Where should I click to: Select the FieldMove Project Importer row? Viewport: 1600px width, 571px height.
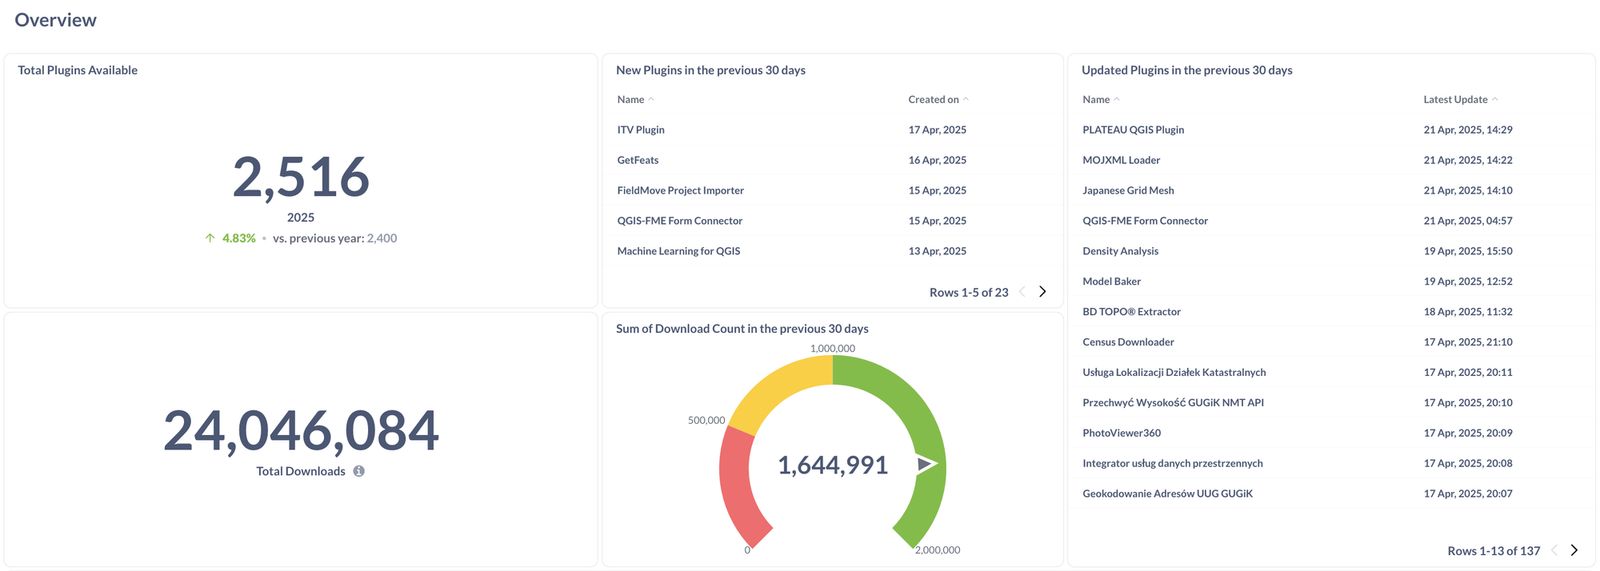[832, 190]
